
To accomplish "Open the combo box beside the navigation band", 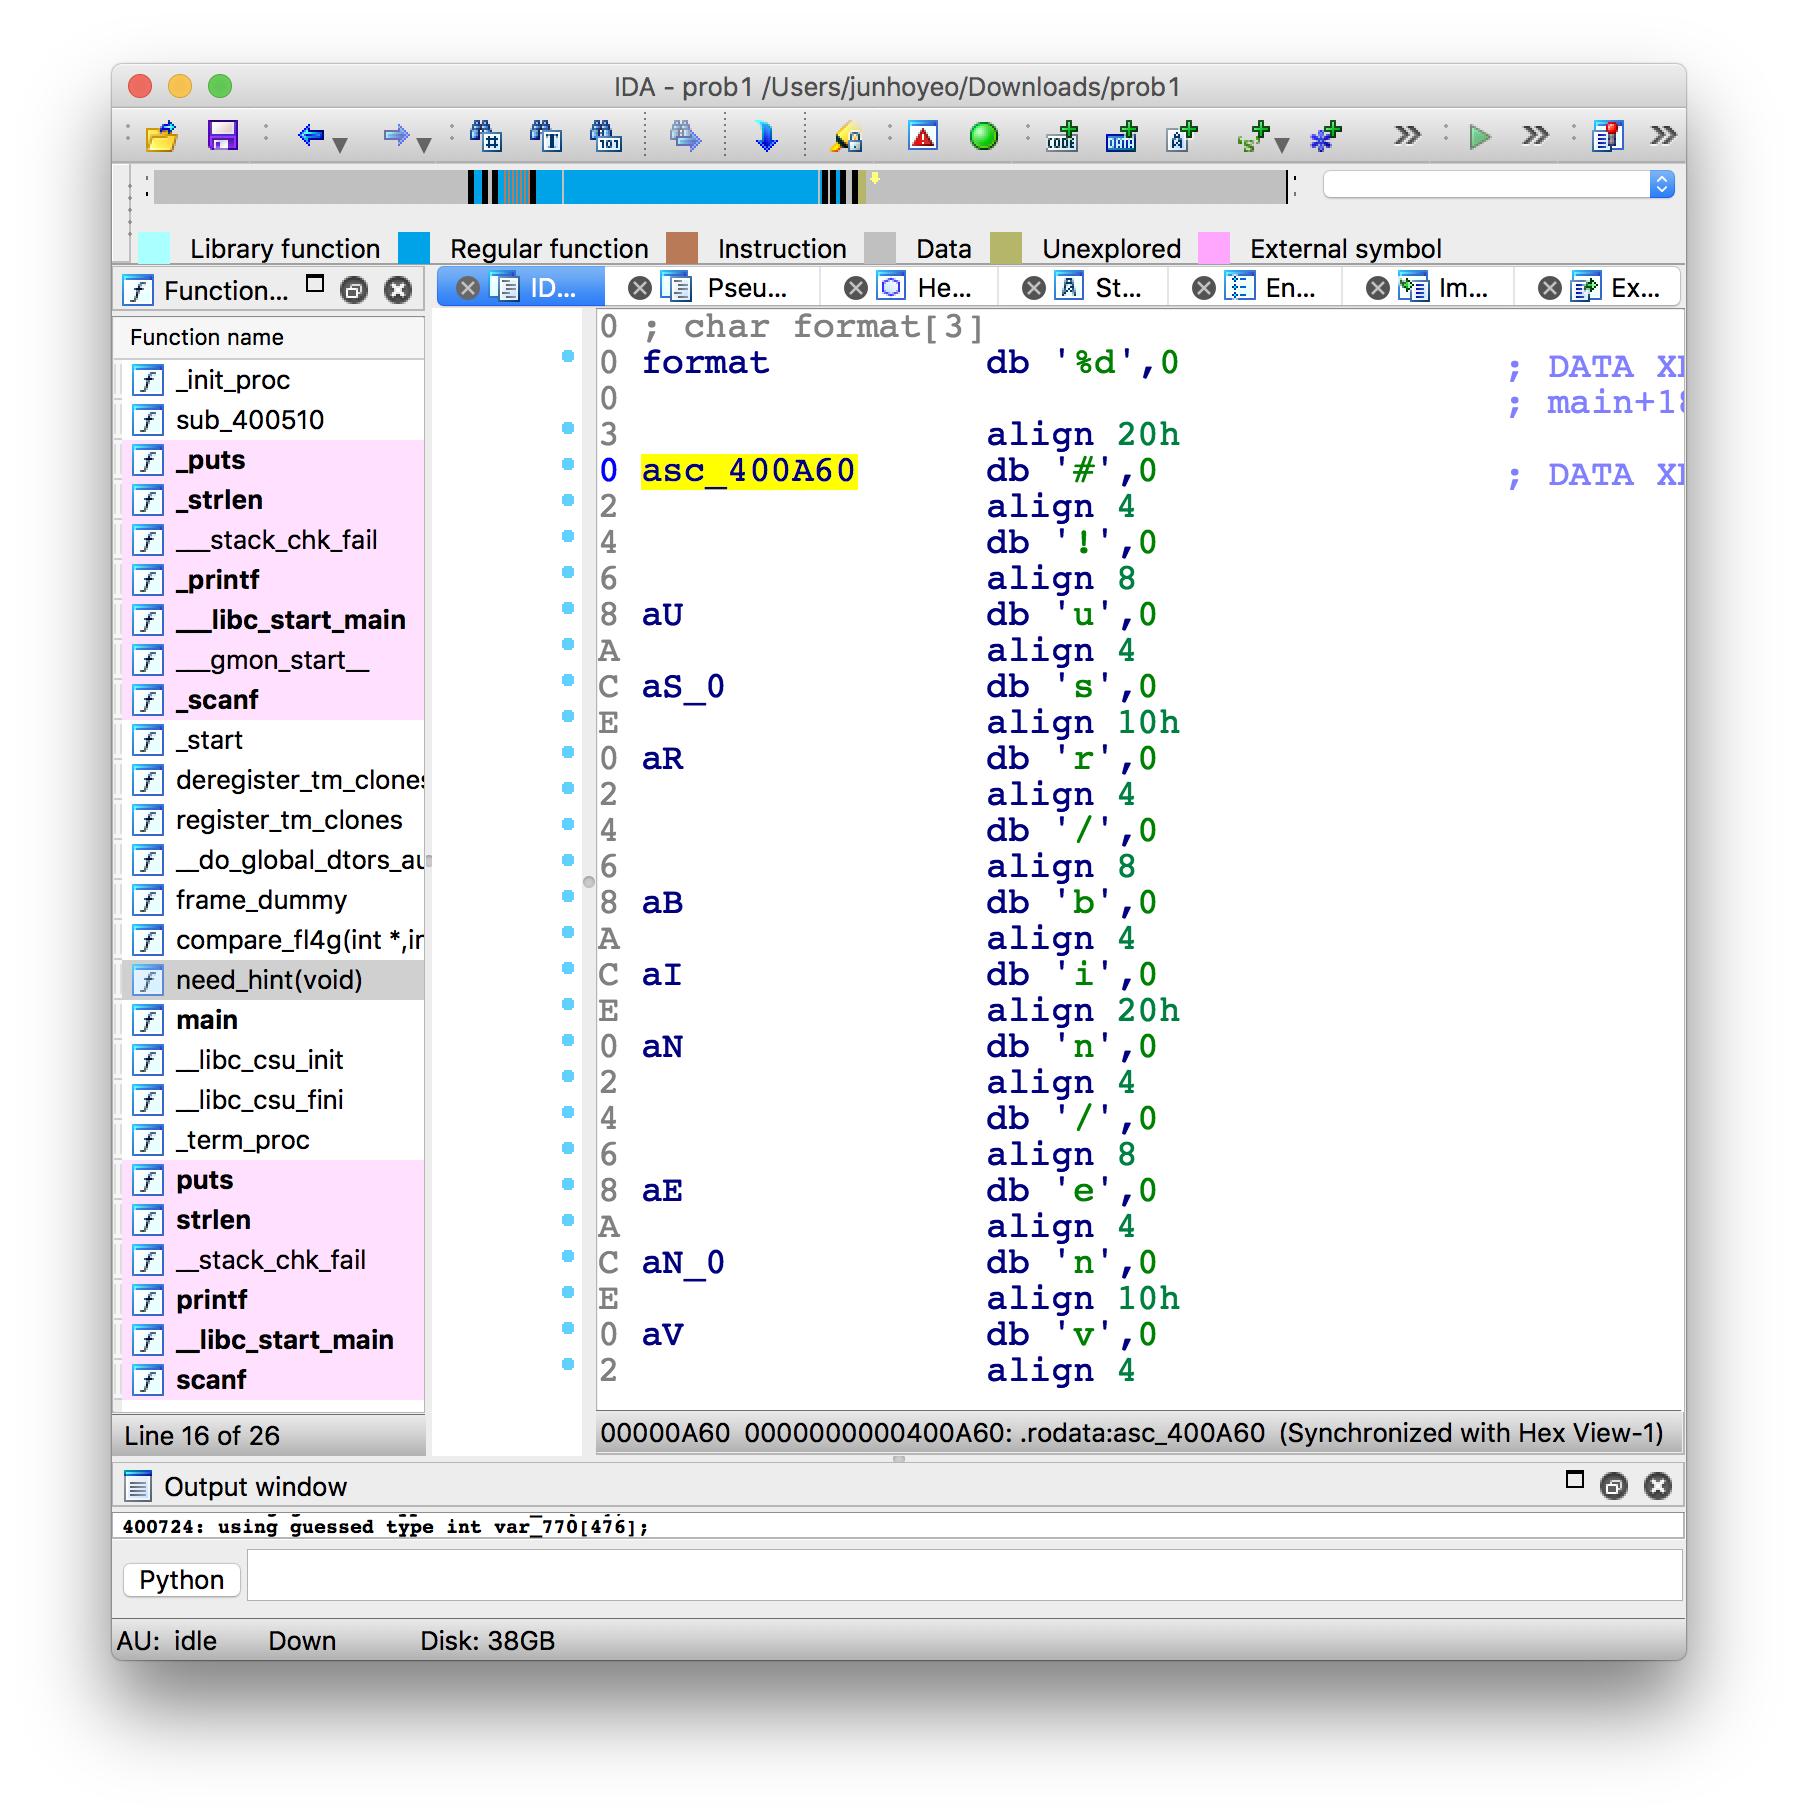I will (1498, 184).
